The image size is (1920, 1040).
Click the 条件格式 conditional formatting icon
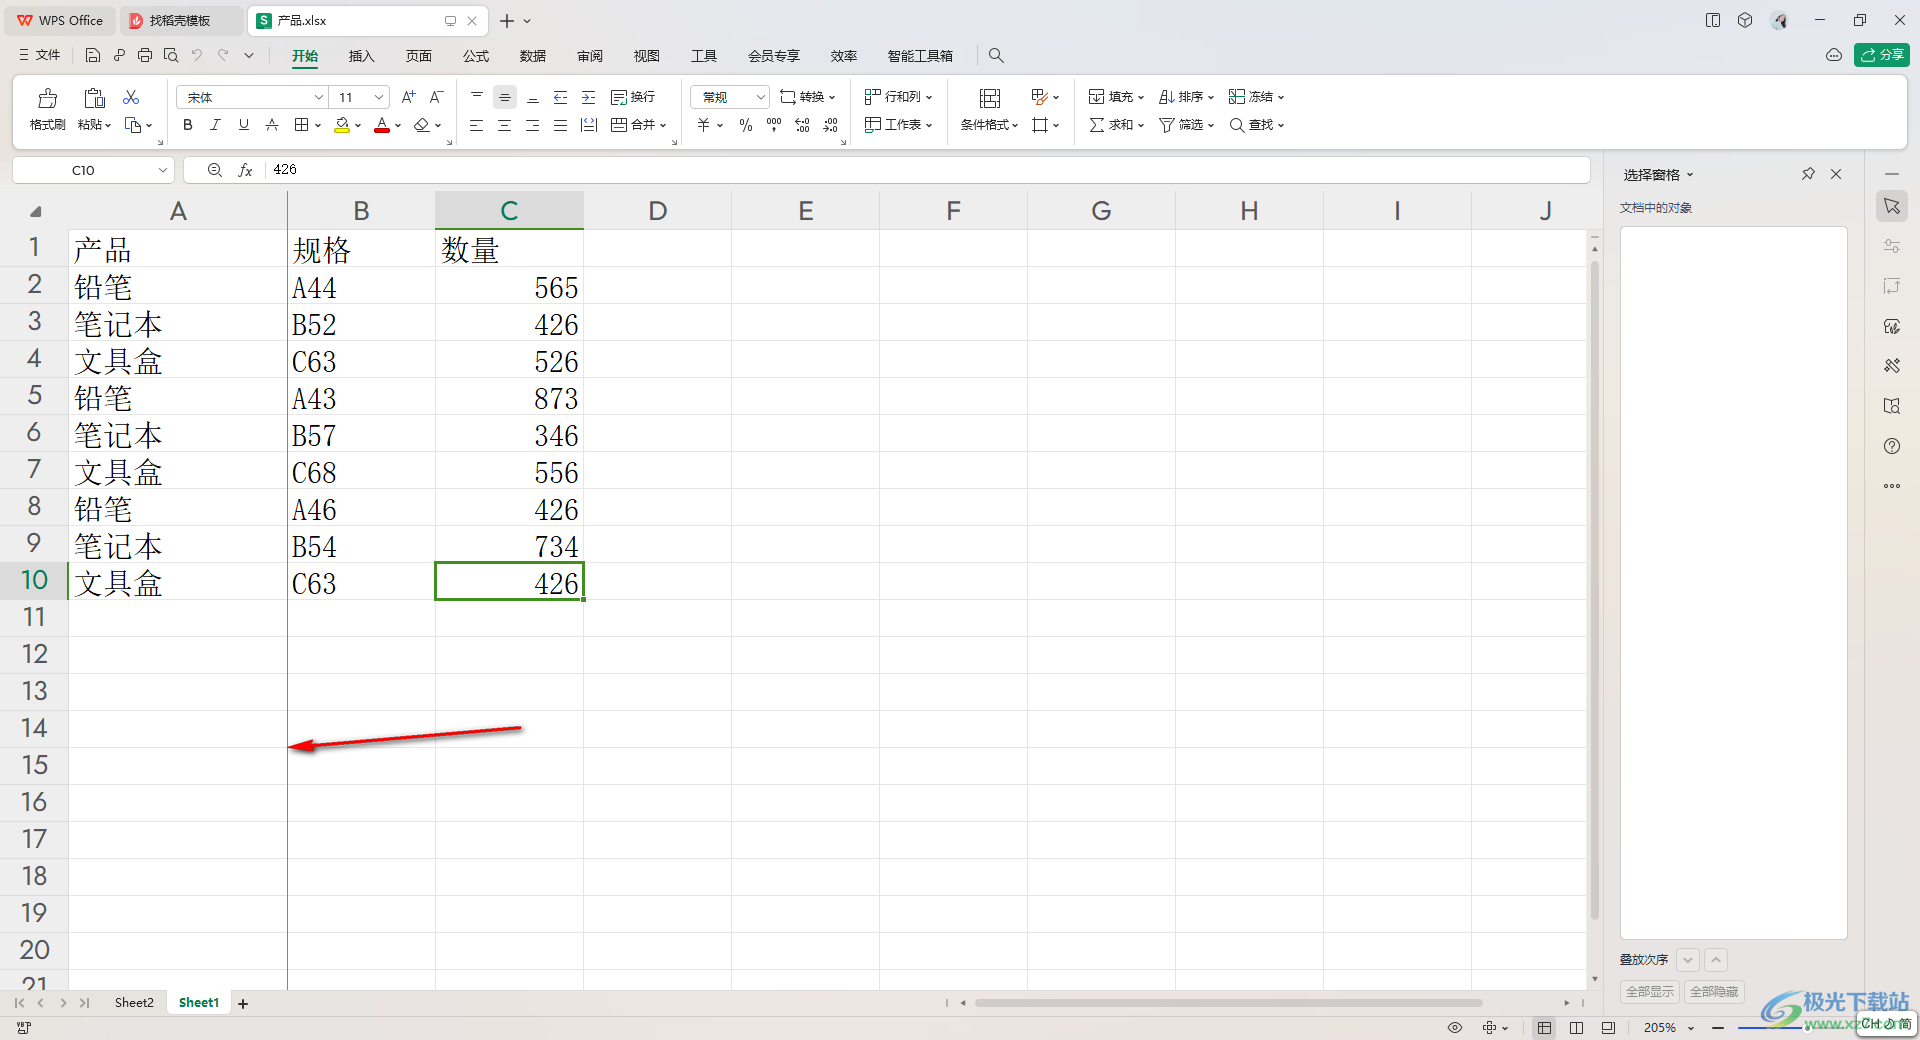(990, 98)
